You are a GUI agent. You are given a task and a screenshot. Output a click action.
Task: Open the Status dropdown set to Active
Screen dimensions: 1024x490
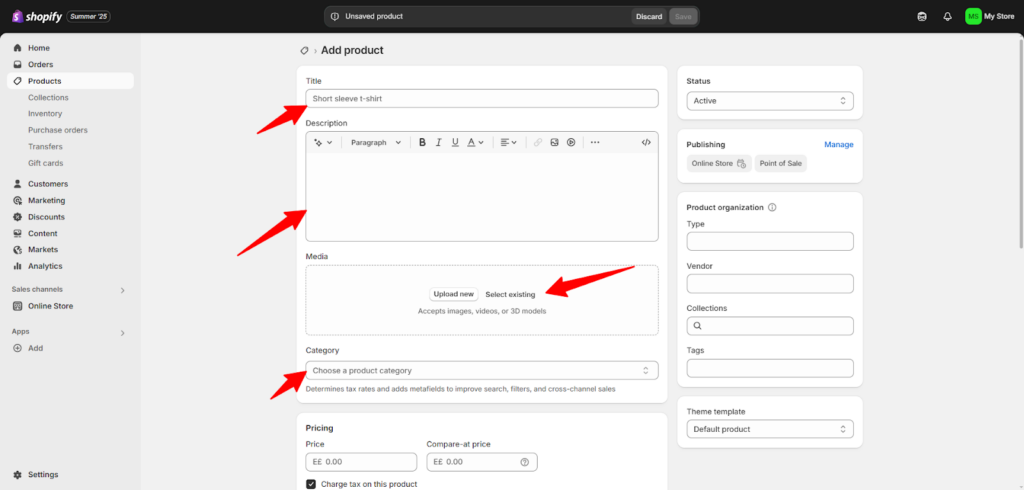pos(769,101)
